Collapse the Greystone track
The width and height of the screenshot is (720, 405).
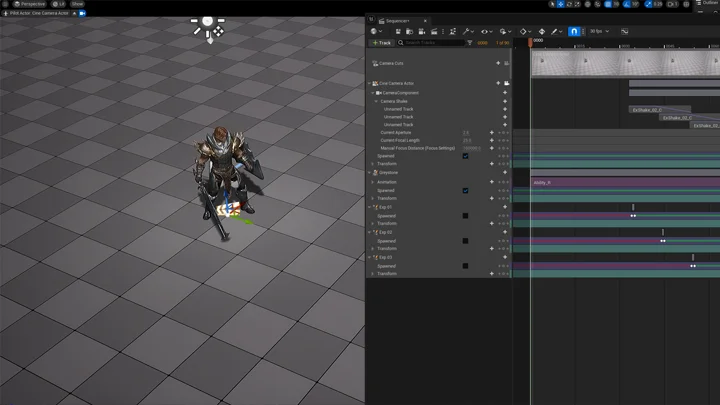pyautogui.click(x=369, y=173)
